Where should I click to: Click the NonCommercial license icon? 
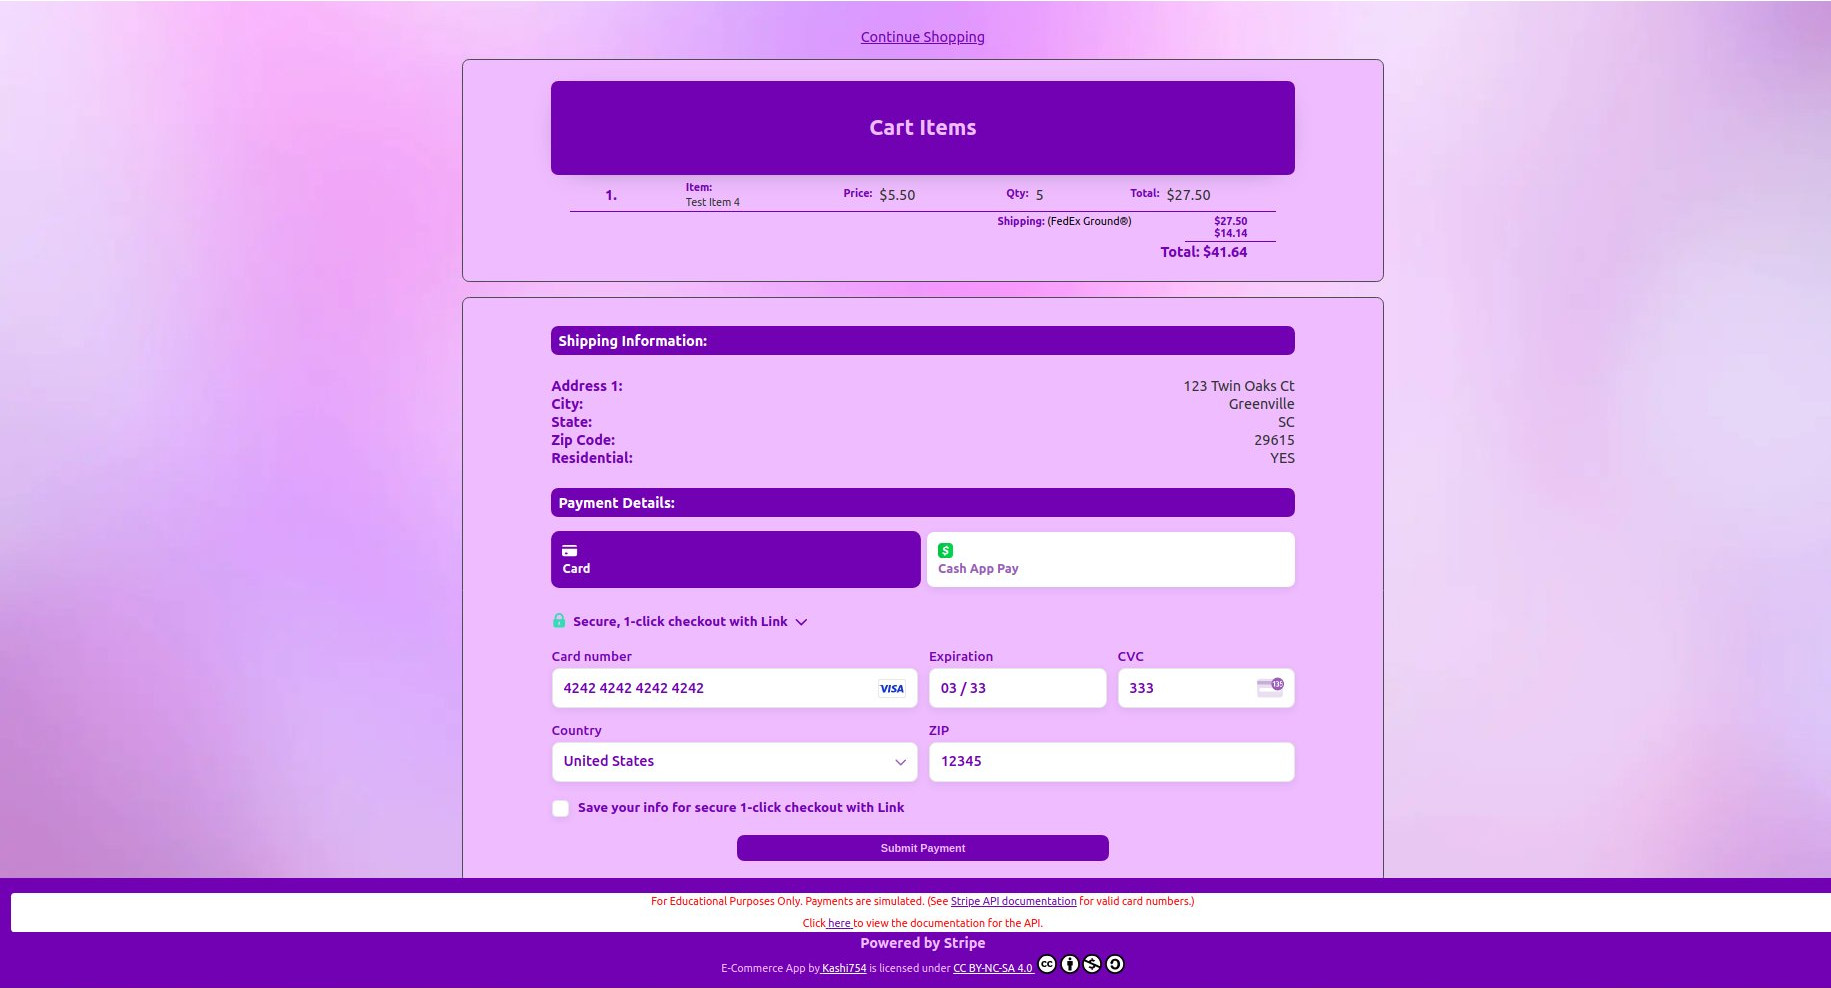click(x=1092, y=964)
